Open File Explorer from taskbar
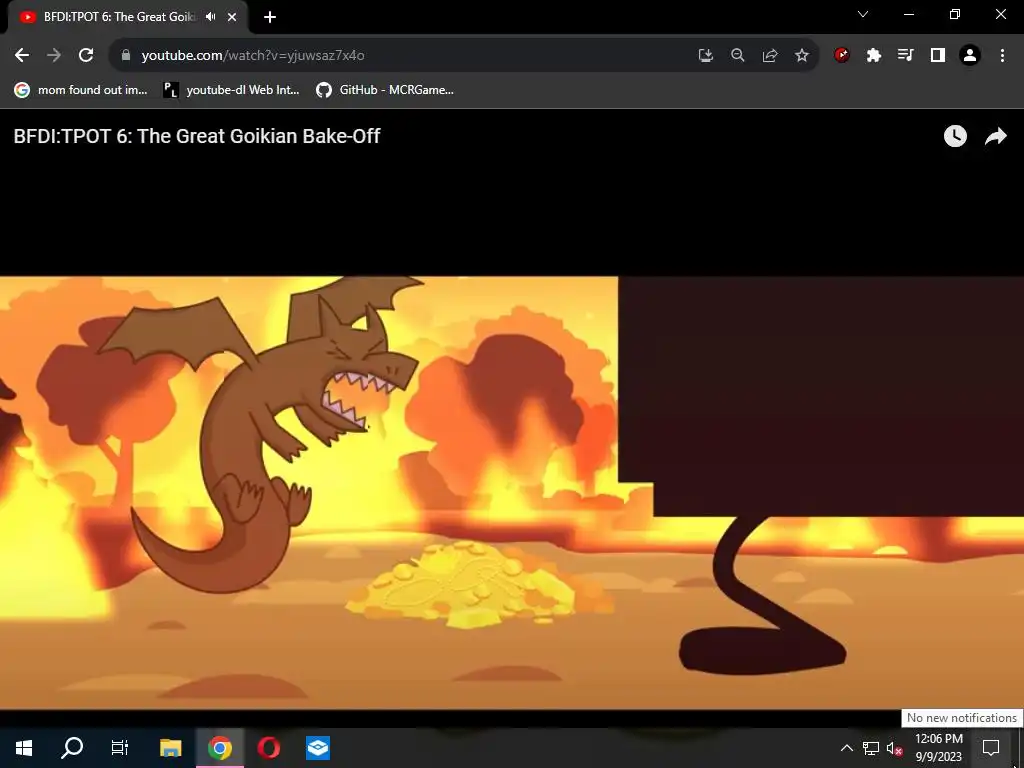Image resolution: width=1024 pixels, height=768 pixels. tap(170, 748)
